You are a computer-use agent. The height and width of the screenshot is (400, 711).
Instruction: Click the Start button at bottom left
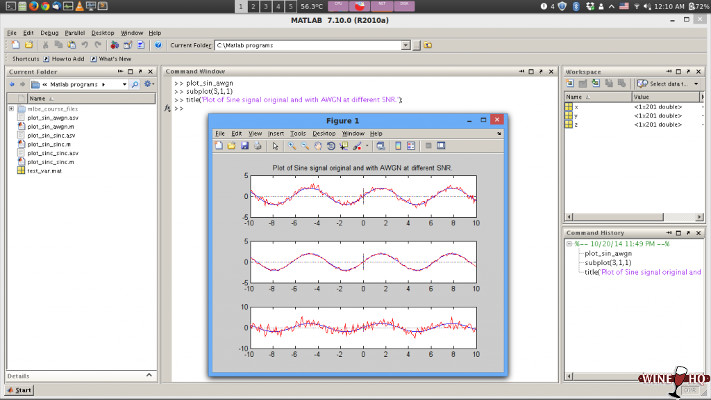(x=19, y=390)
